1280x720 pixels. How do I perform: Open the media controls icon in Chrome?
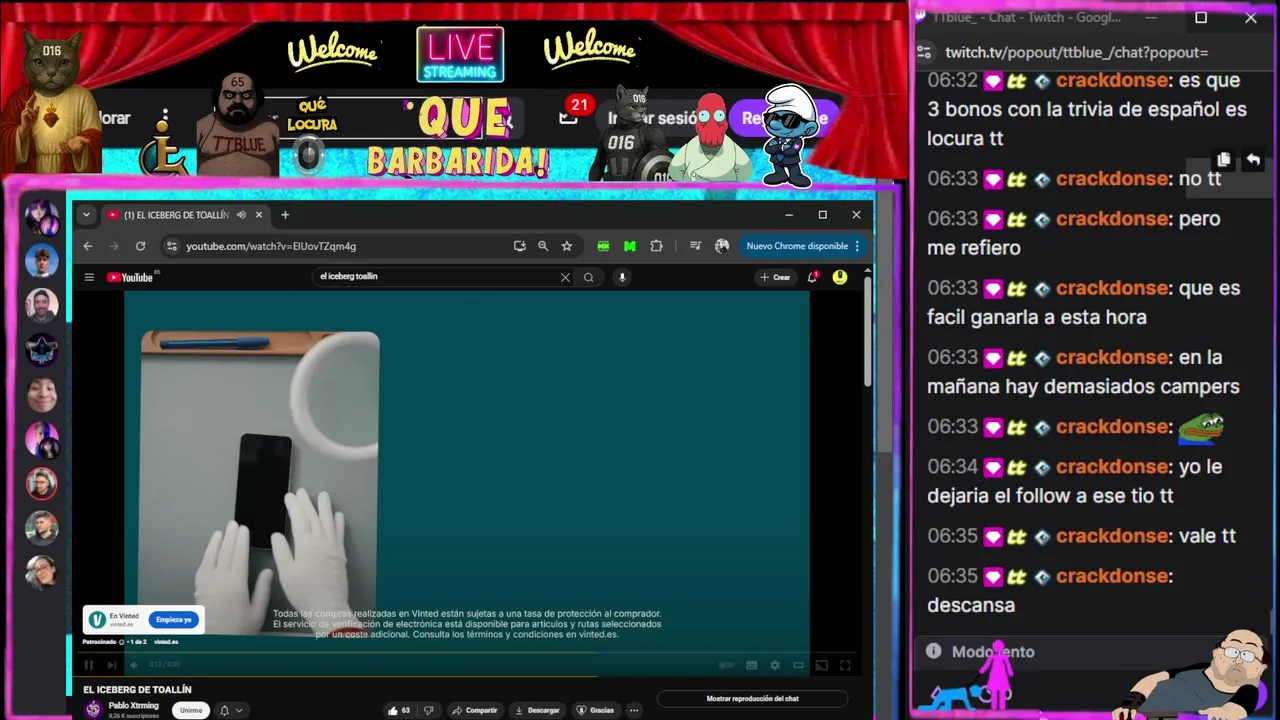[x=695, y=246]
